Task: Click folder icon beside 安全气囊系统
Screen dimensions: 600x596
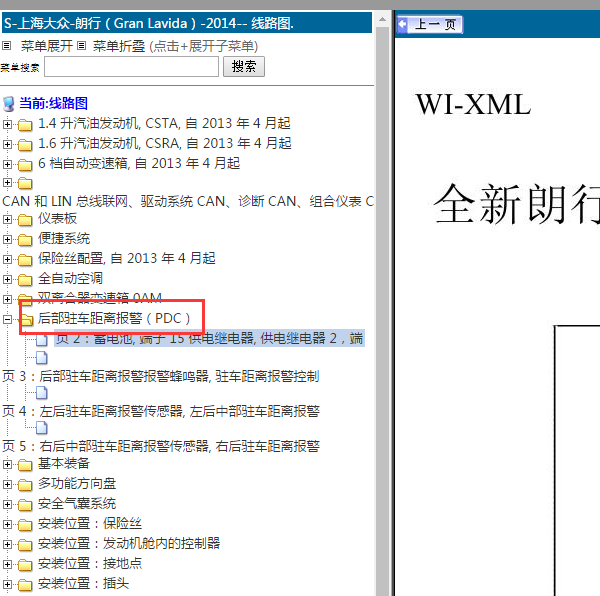Action: 25,505
